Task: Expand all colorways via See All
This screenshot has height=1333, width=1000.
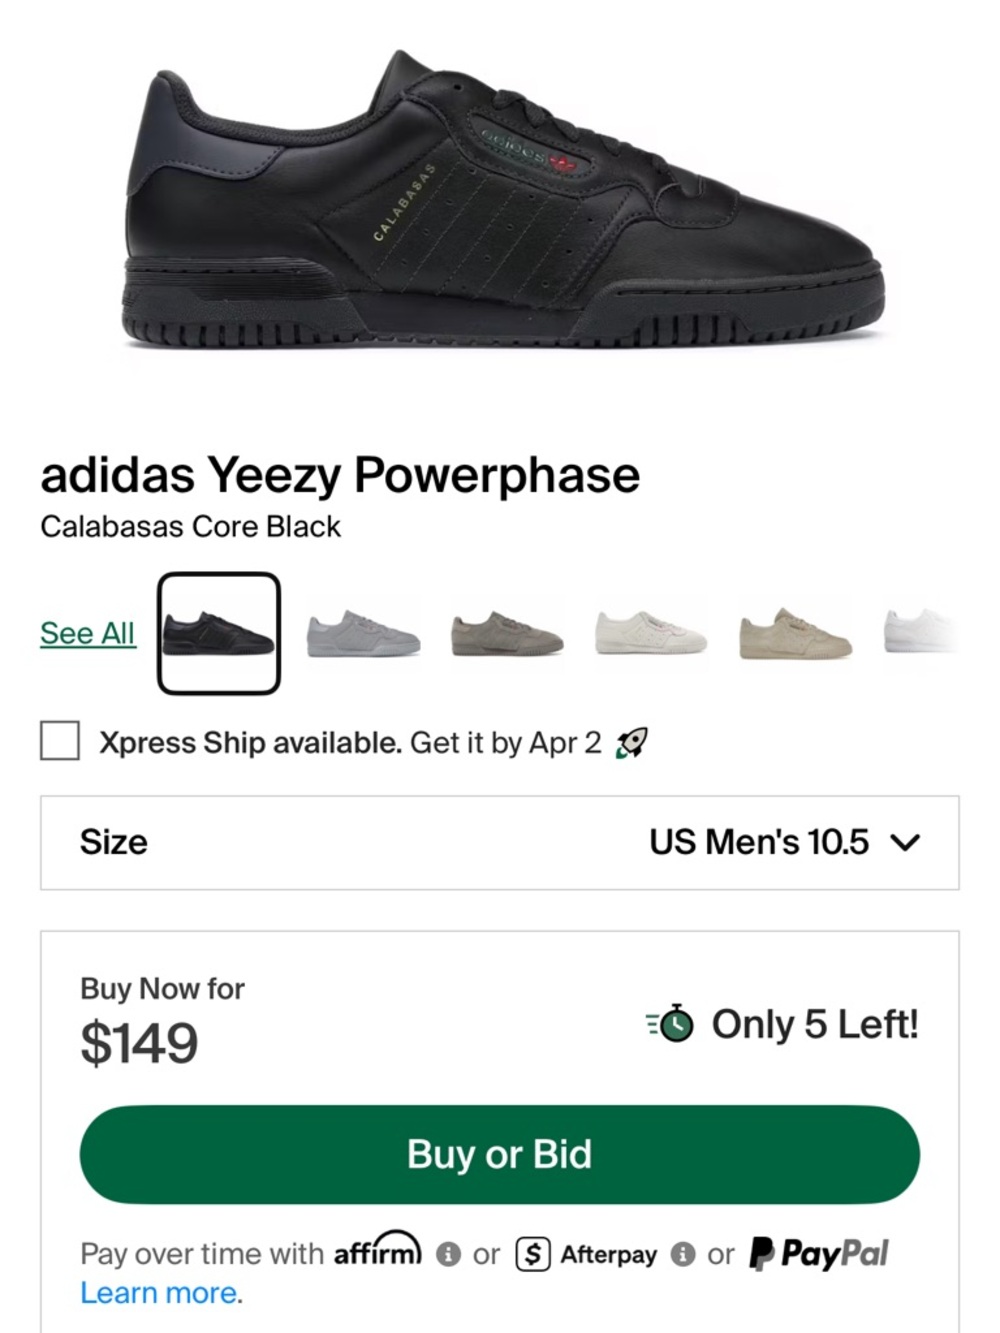Action: point(86,632)
